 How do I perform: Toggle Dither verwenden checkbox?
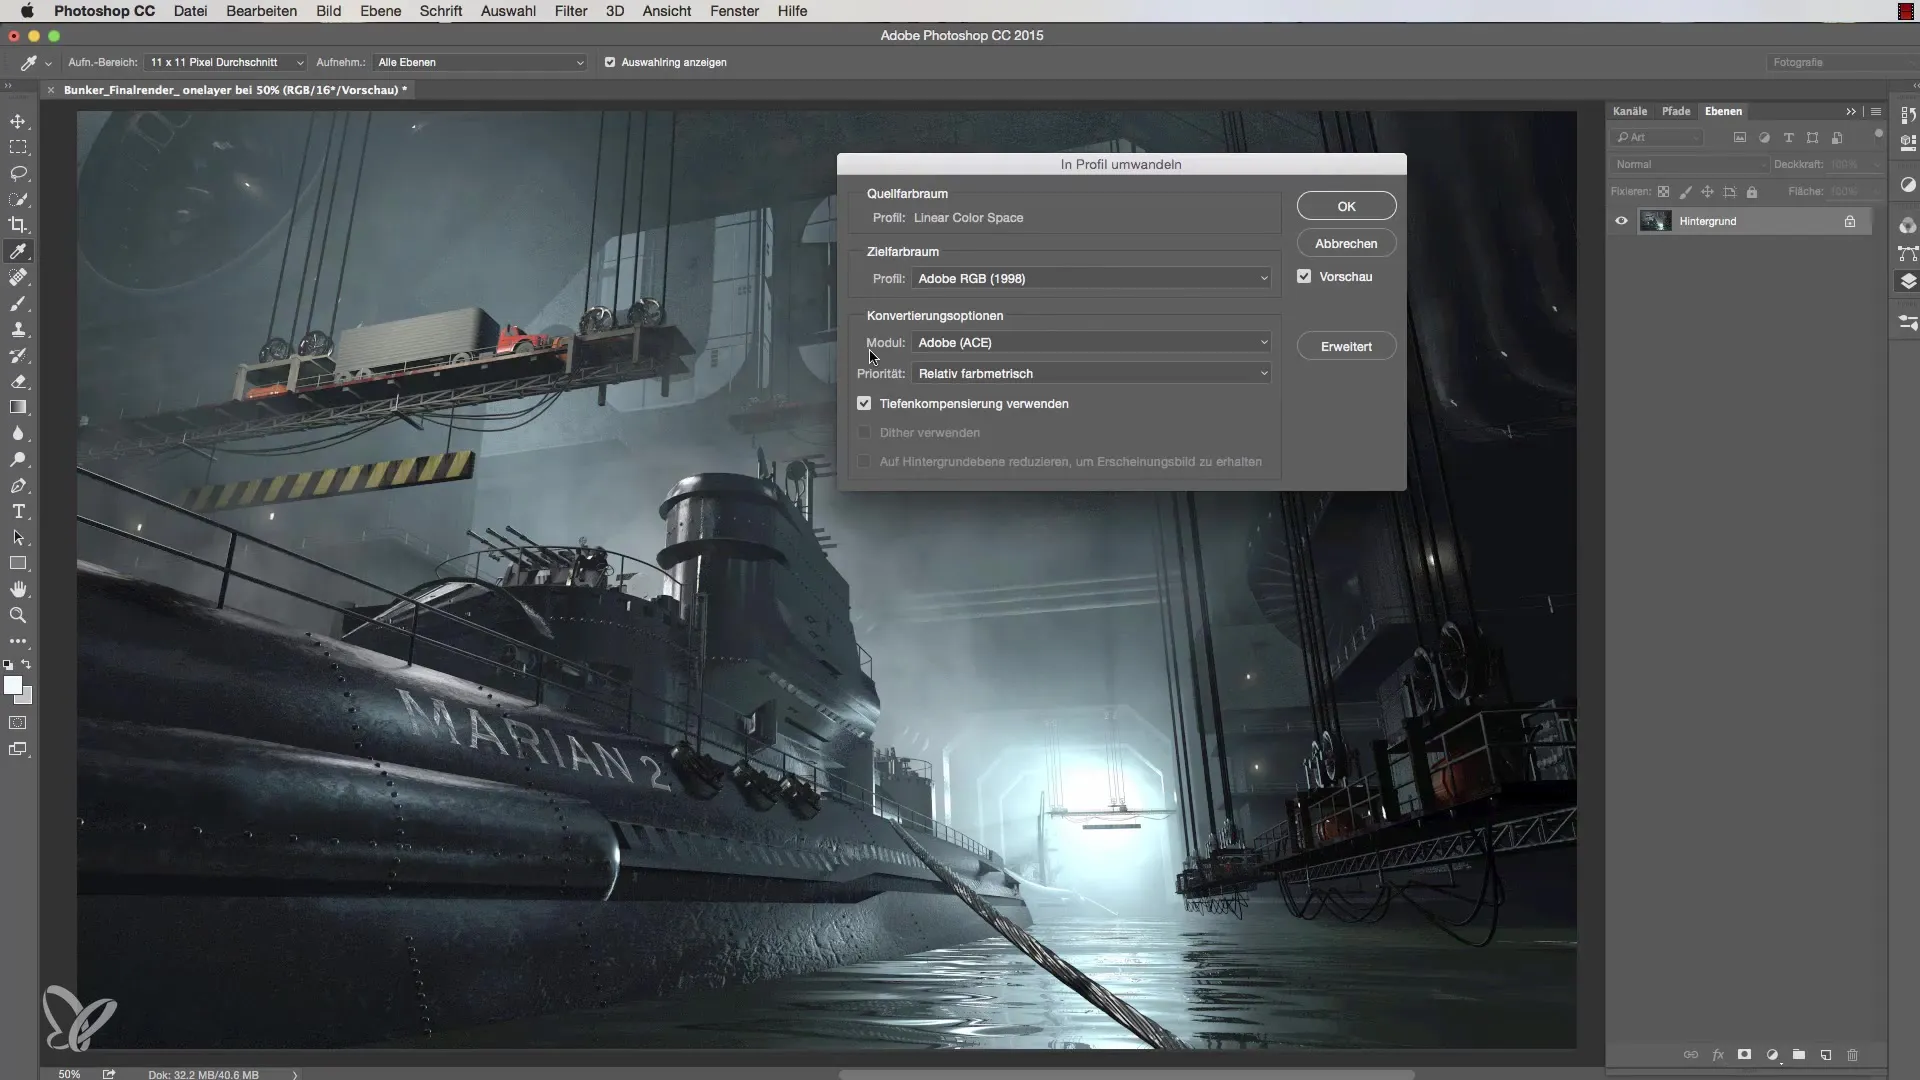pyautogui.click(x=864, y=432)
